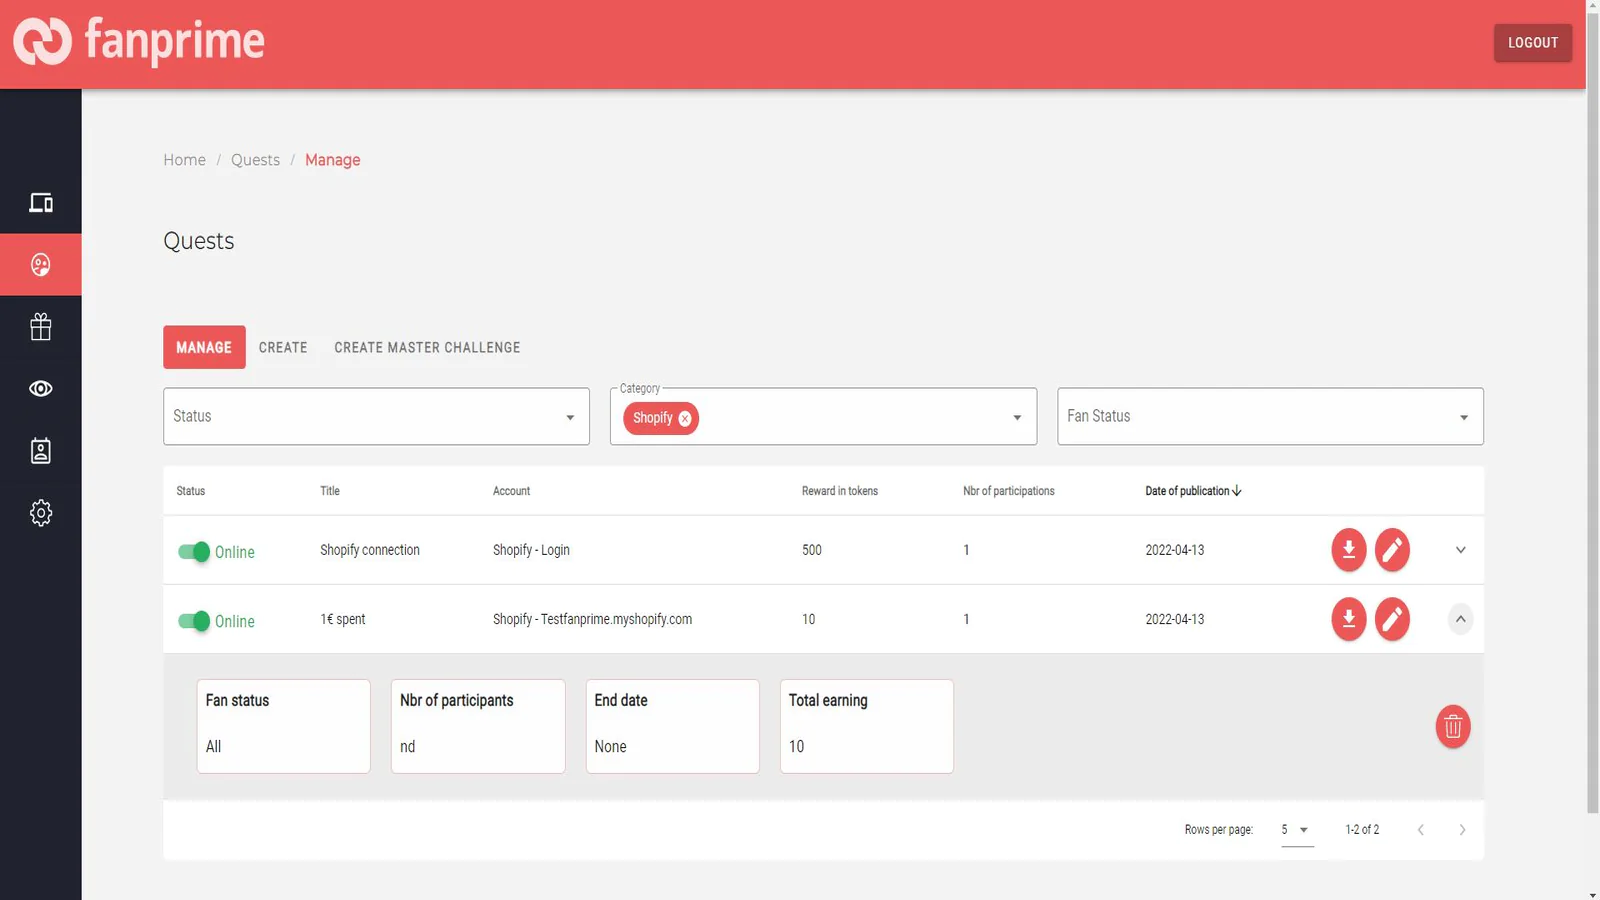This screenshot has width=1600, height=900.
Task: Delete quest using the trash icon
Action: [1452, 727]
